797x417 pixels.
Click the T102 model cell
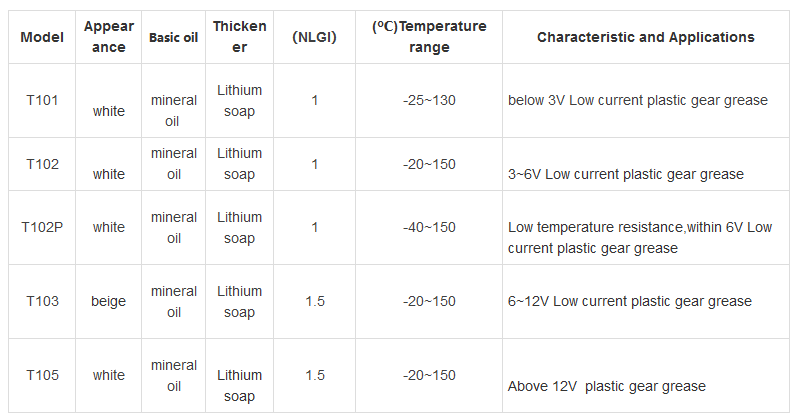pos(42,164)
